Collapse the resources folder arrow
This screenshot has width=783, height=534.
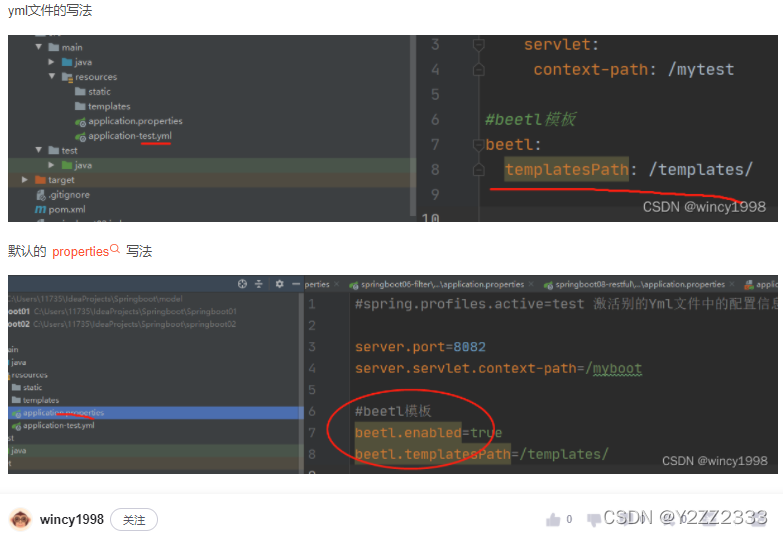pos(51,76)
